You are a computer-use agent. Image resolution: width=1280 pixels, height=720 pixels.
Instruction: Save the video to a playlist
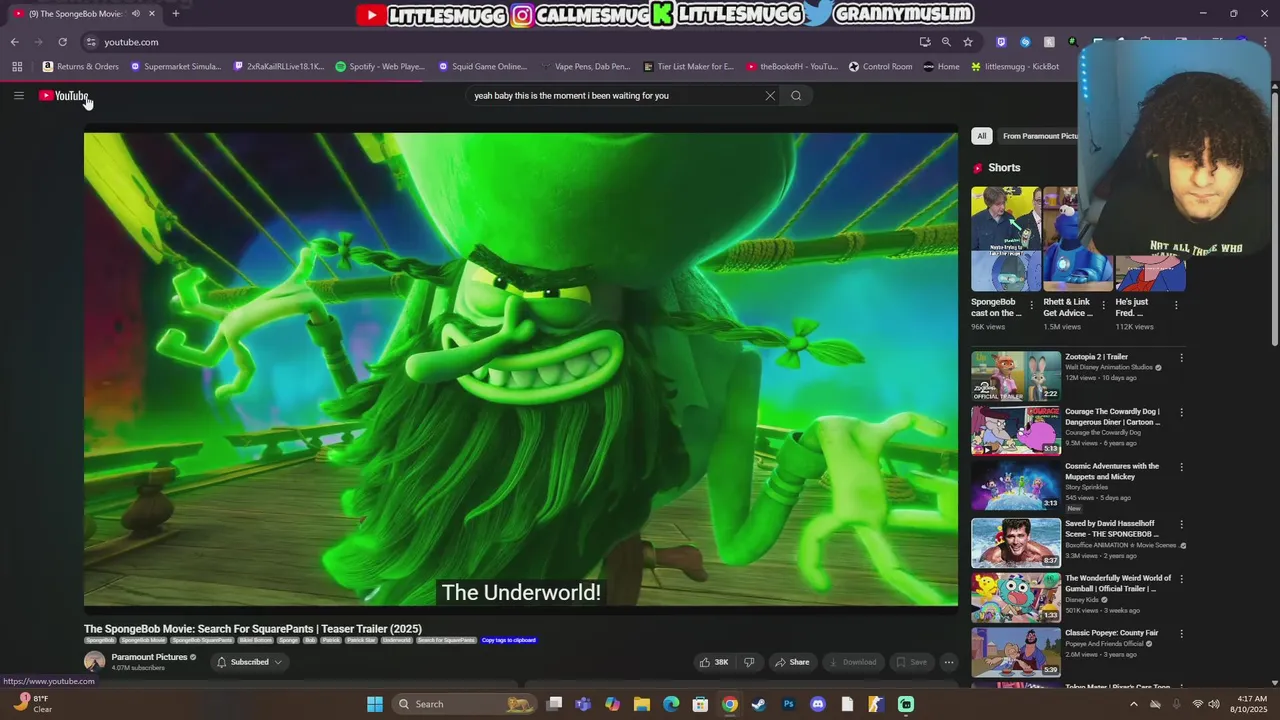[x=911, y=662]
